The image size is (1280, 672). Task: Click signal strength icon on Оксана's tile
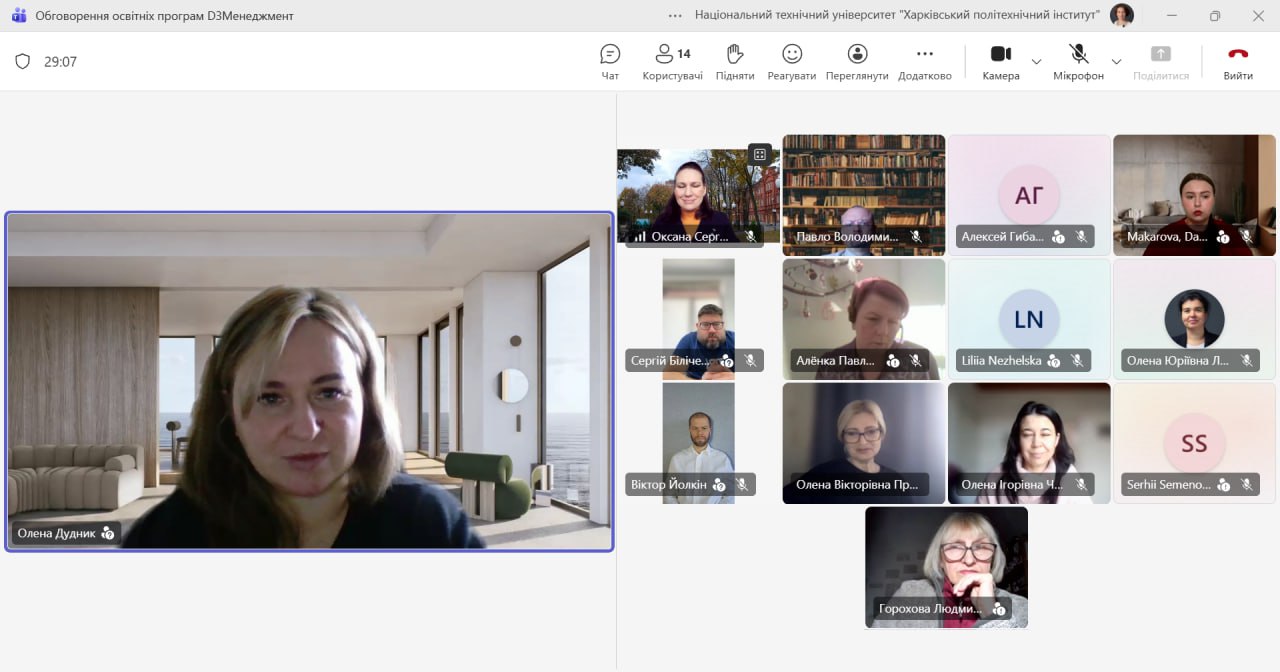point(640,237)
